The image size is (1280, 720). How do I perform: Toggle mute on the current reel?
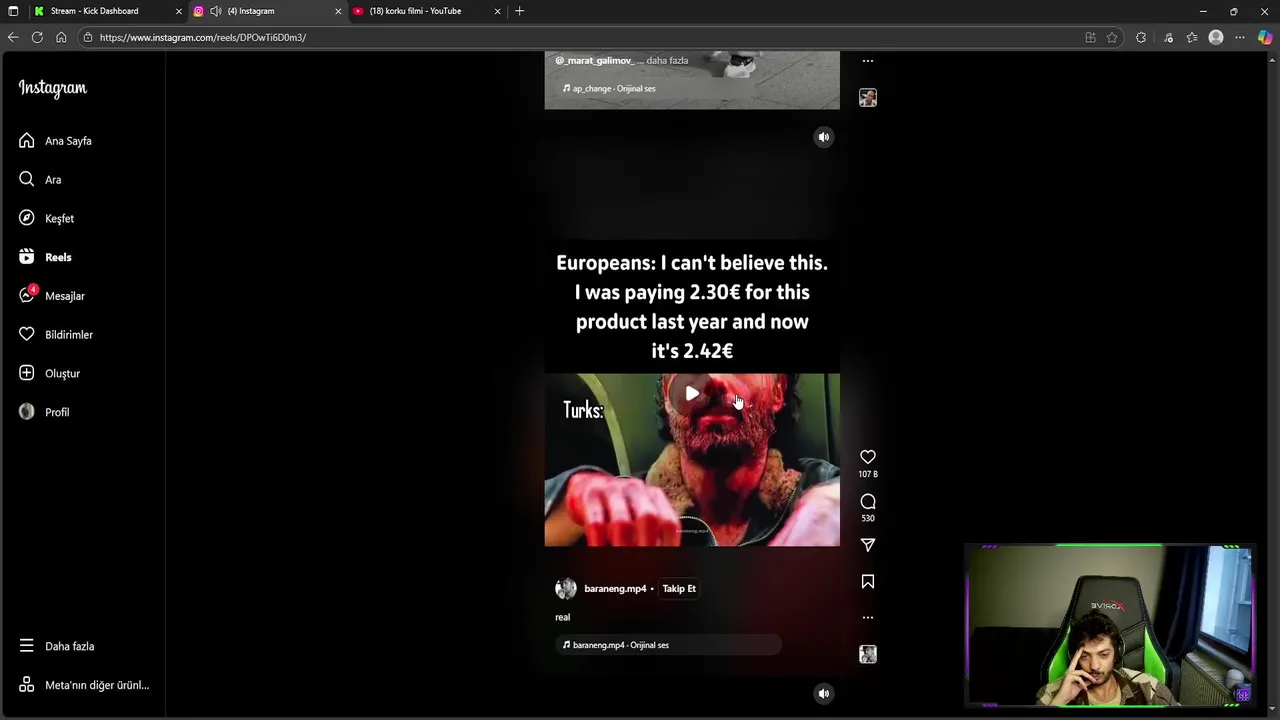pos(823,137)
